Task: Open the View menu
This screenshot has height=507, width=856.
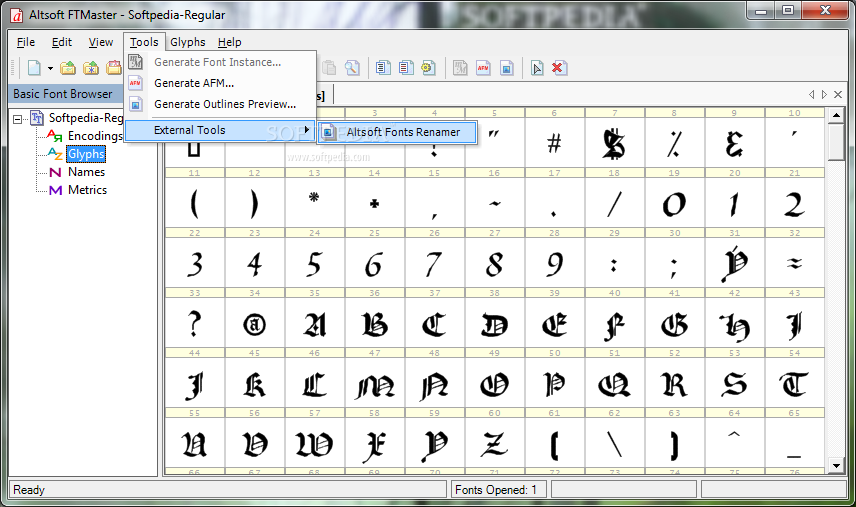Action: pyautogui.click(x=101, y=42)
